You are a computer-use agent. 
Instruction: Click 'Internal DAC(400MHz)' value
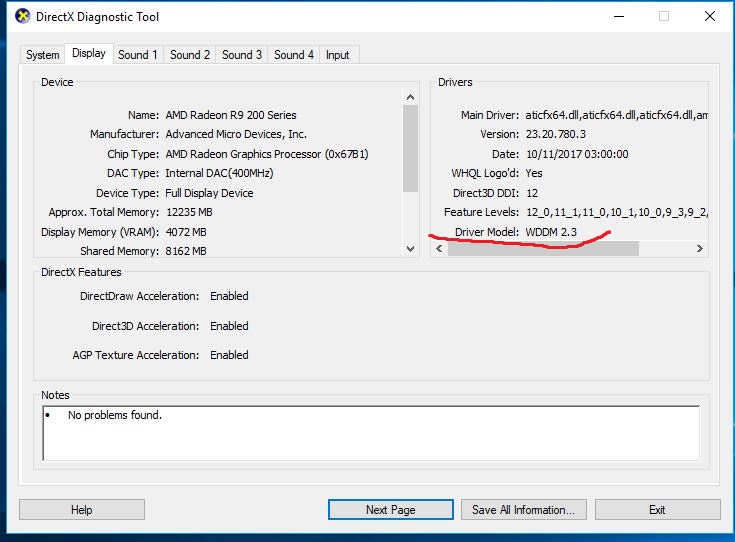coord(219,173)
